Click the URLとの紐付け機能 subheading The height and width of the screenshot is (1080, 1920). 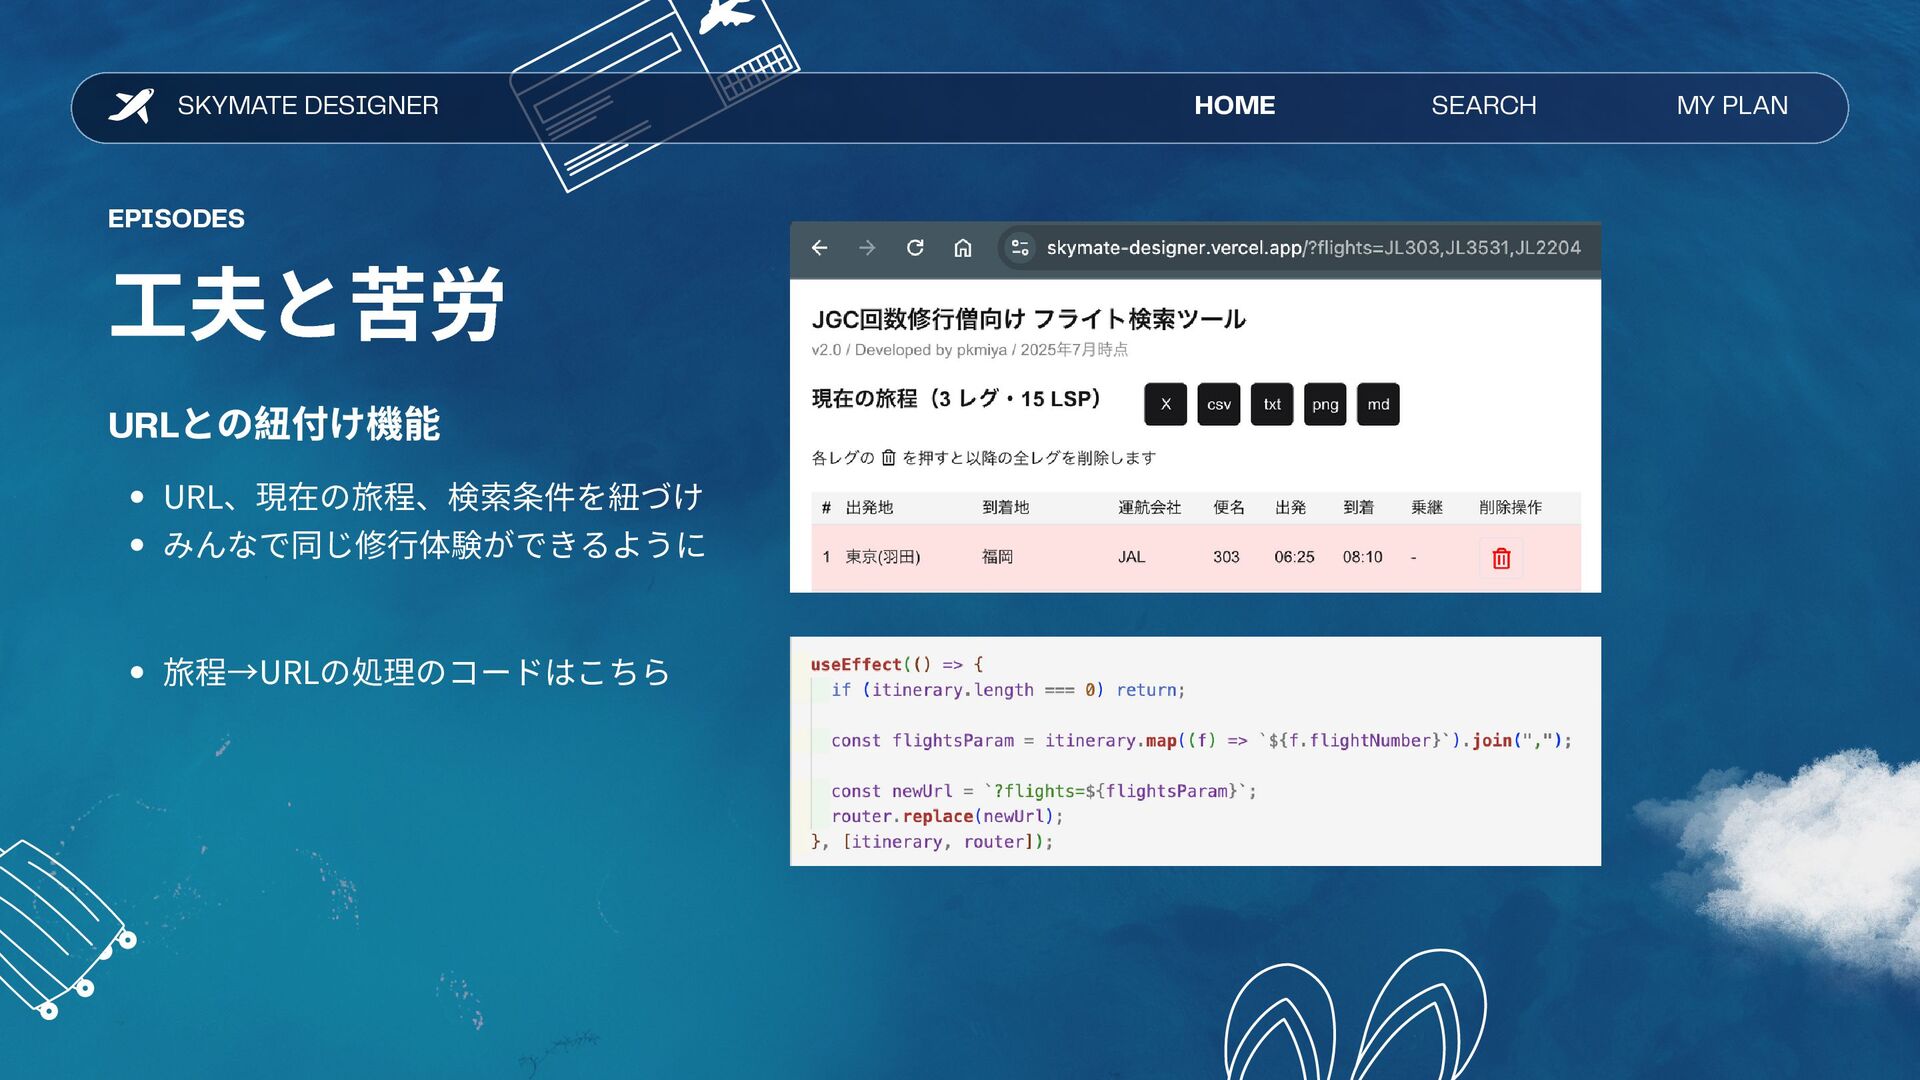(x=274, y=424)
